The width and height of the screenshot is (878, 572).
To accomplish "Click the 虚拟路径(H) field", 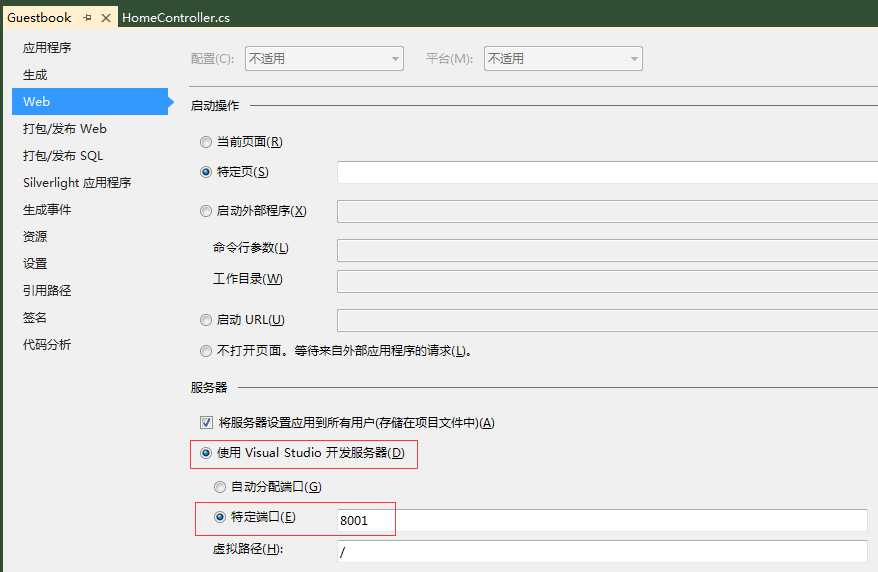I will tap(603, 551).
